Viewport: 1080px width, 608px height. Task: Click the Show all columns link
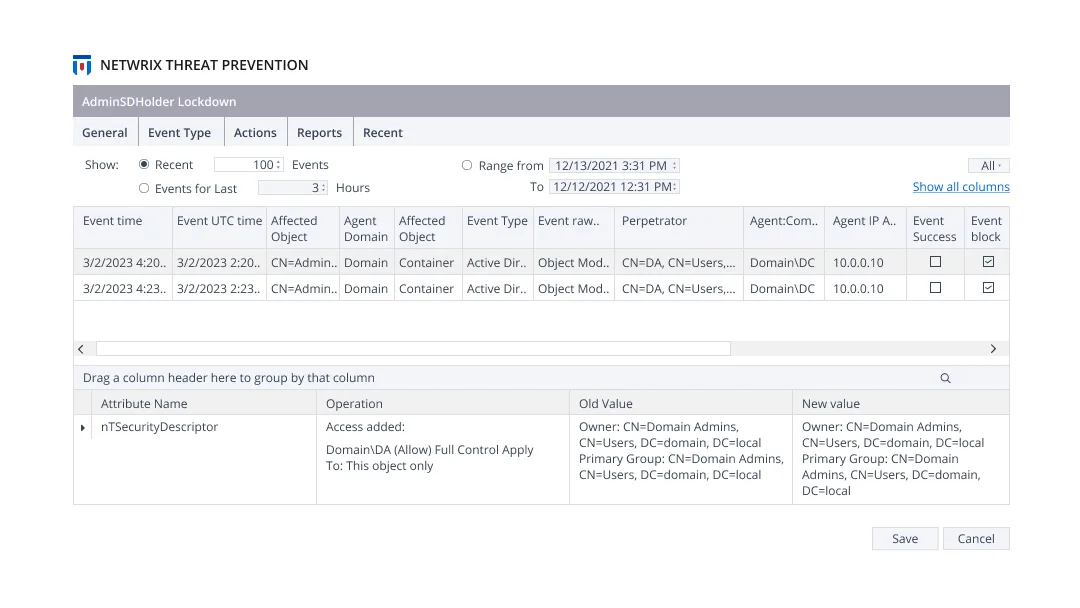(x=961, y=187)
